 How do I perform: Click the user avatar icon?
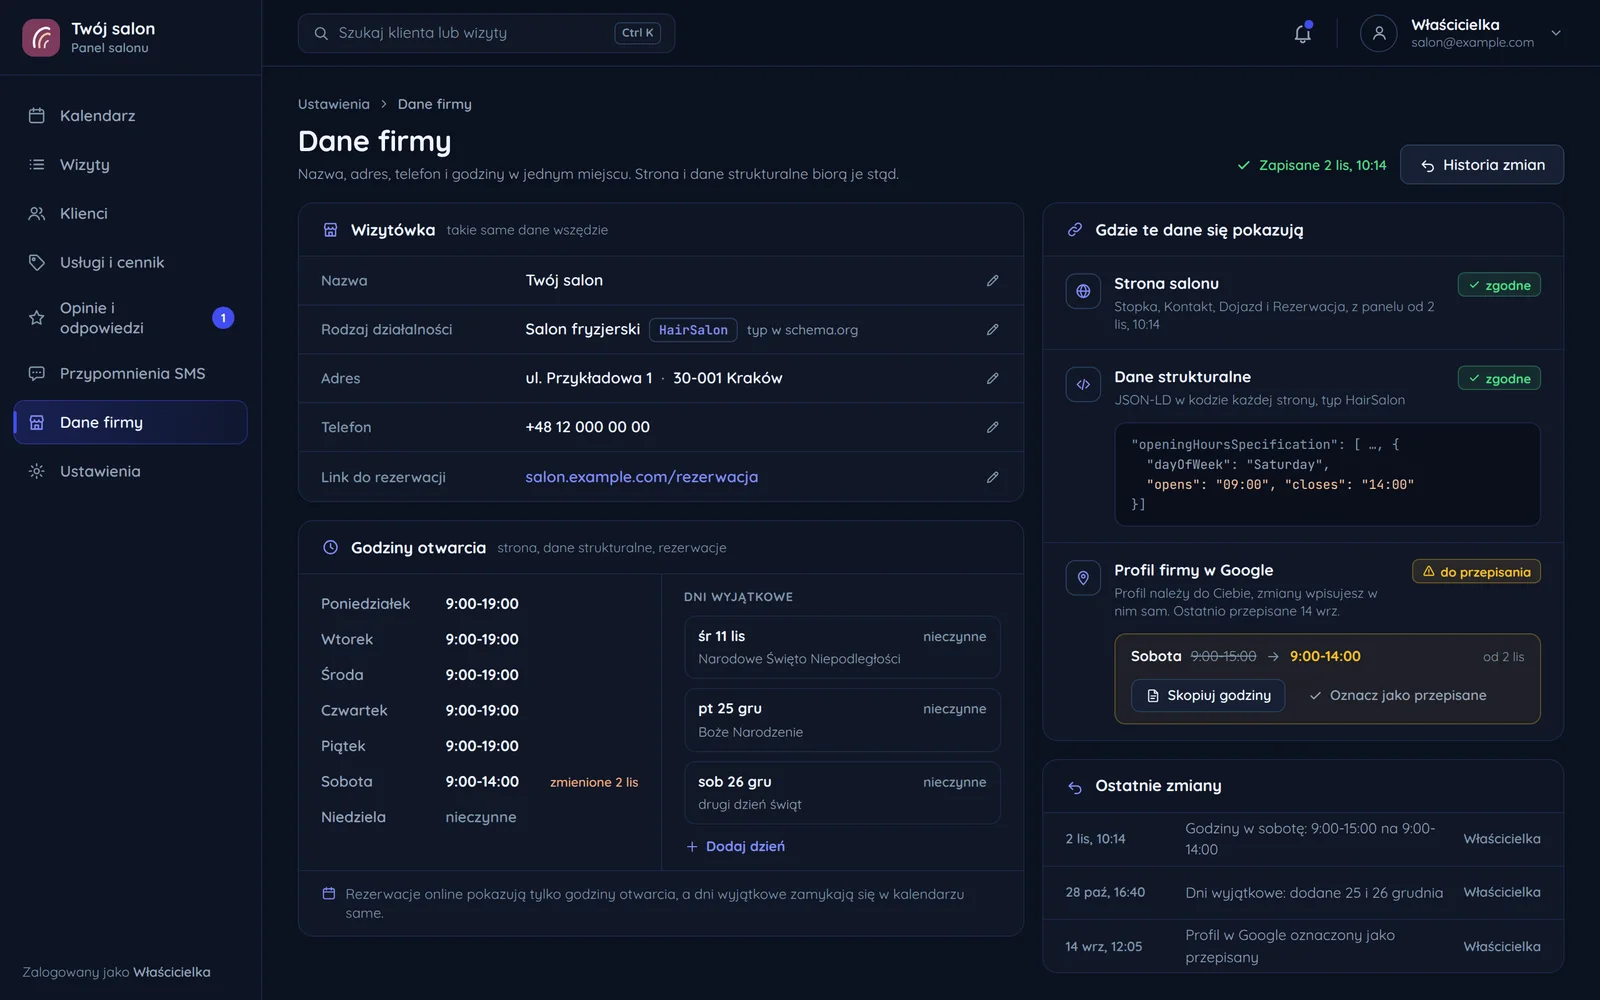(1378, 33)
